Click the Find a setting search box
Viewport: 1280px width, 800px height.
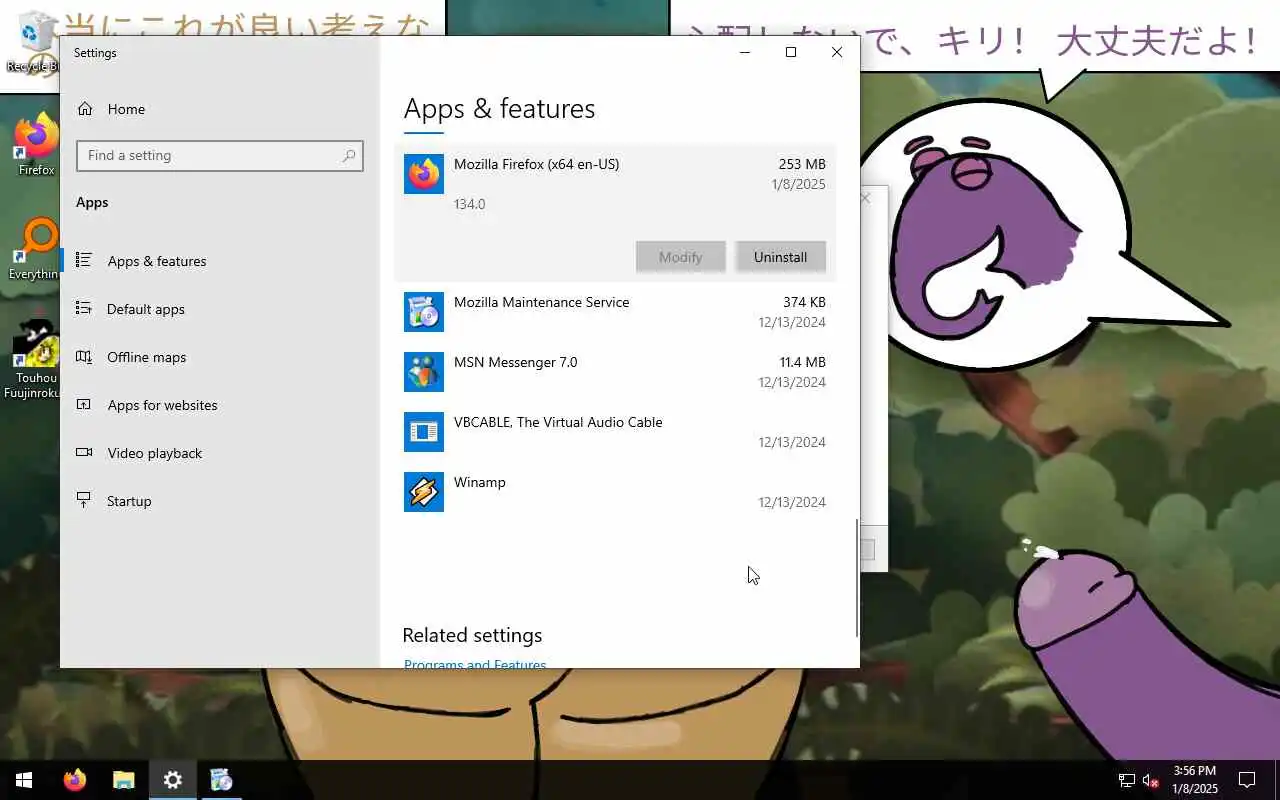coord(219,156)
